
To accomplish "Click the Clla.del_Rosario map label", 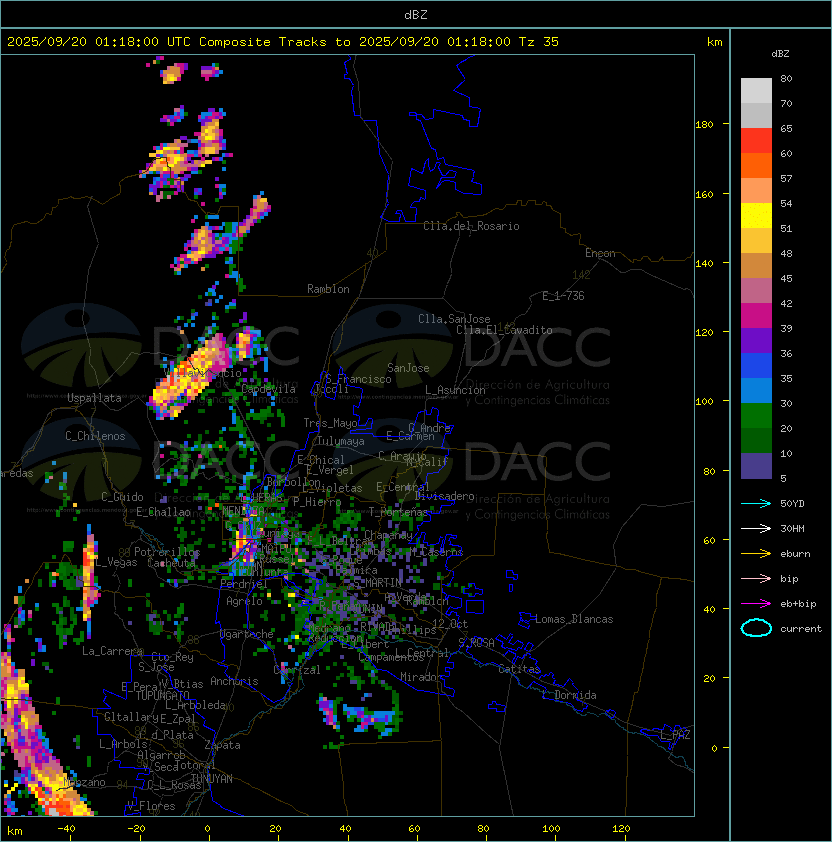I will (x=471, y=226).
